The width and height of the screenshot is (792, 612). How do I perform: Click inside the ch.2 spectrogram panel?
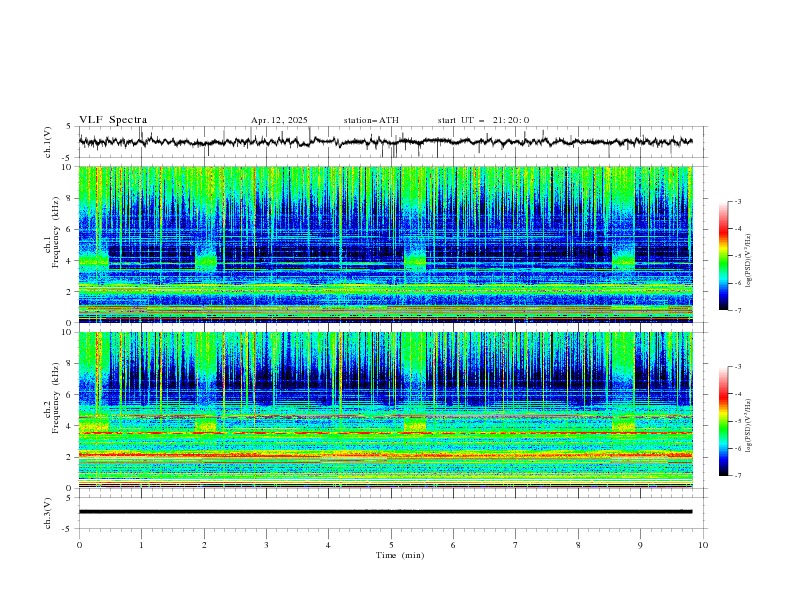(385, 410)
